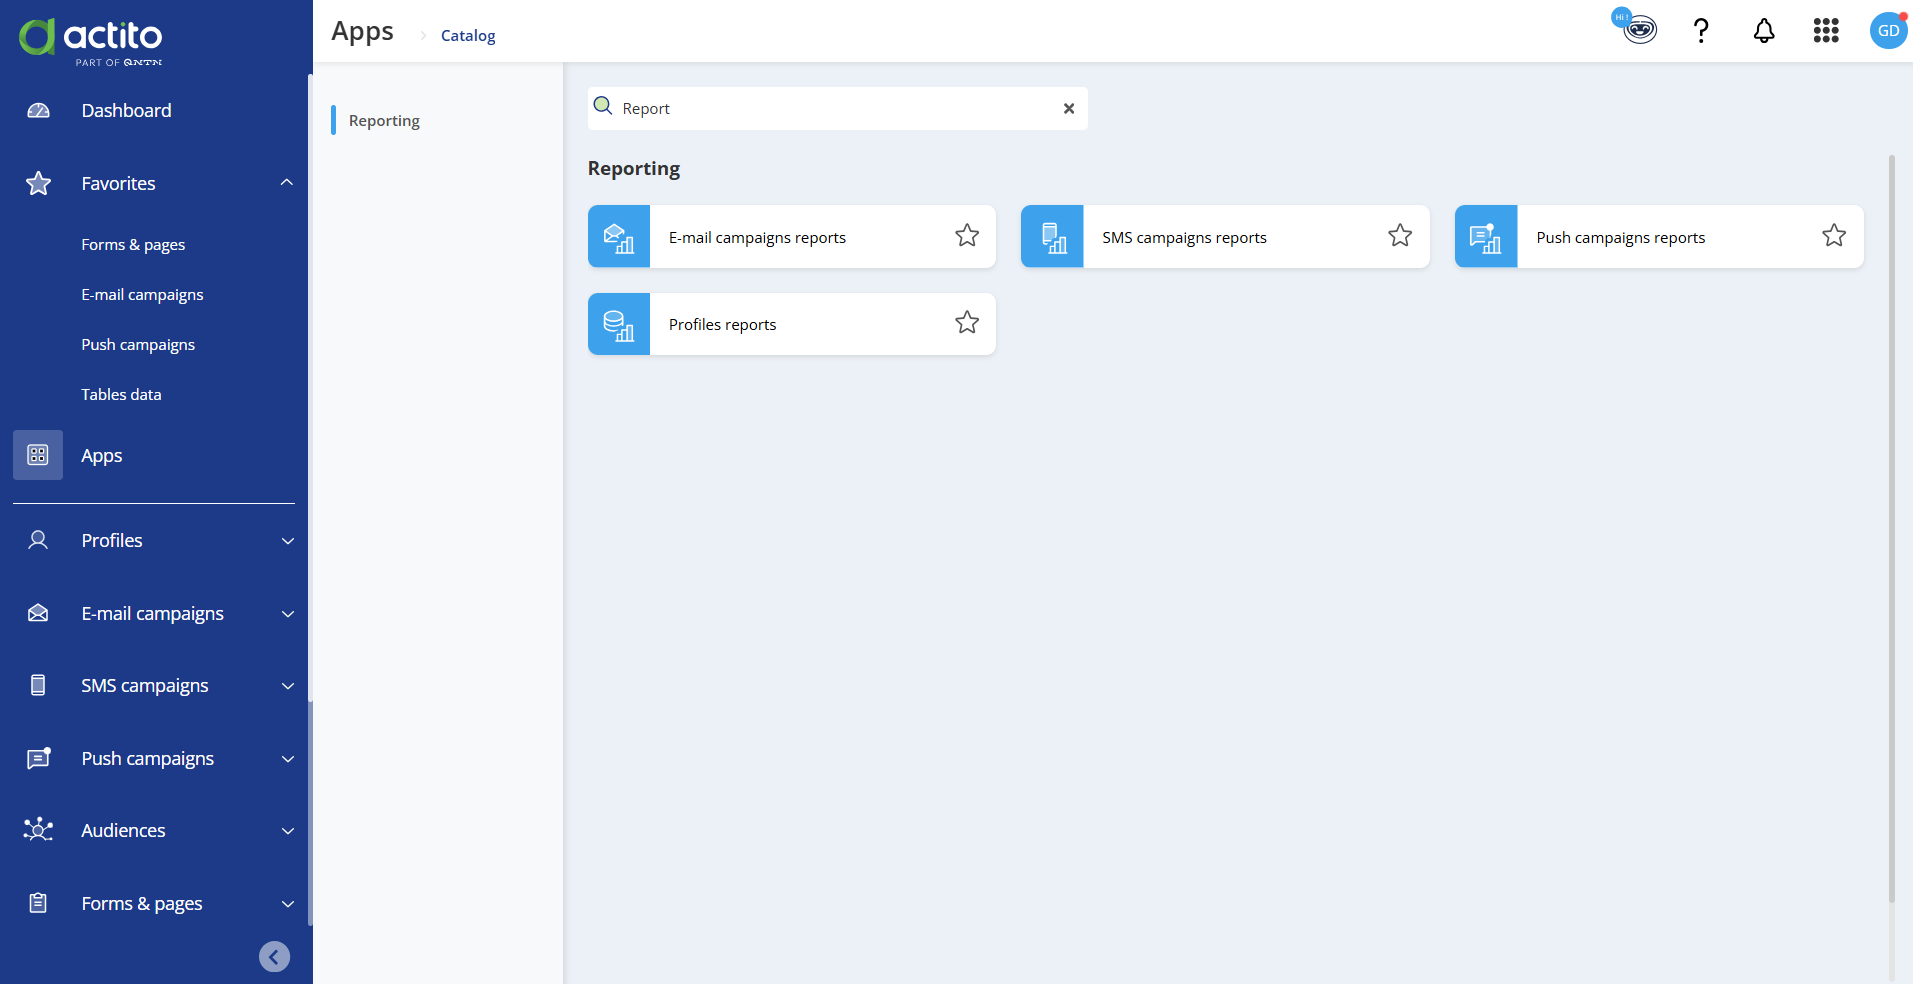Favorite SMS campaigns reports with its star

point(1400,236)
